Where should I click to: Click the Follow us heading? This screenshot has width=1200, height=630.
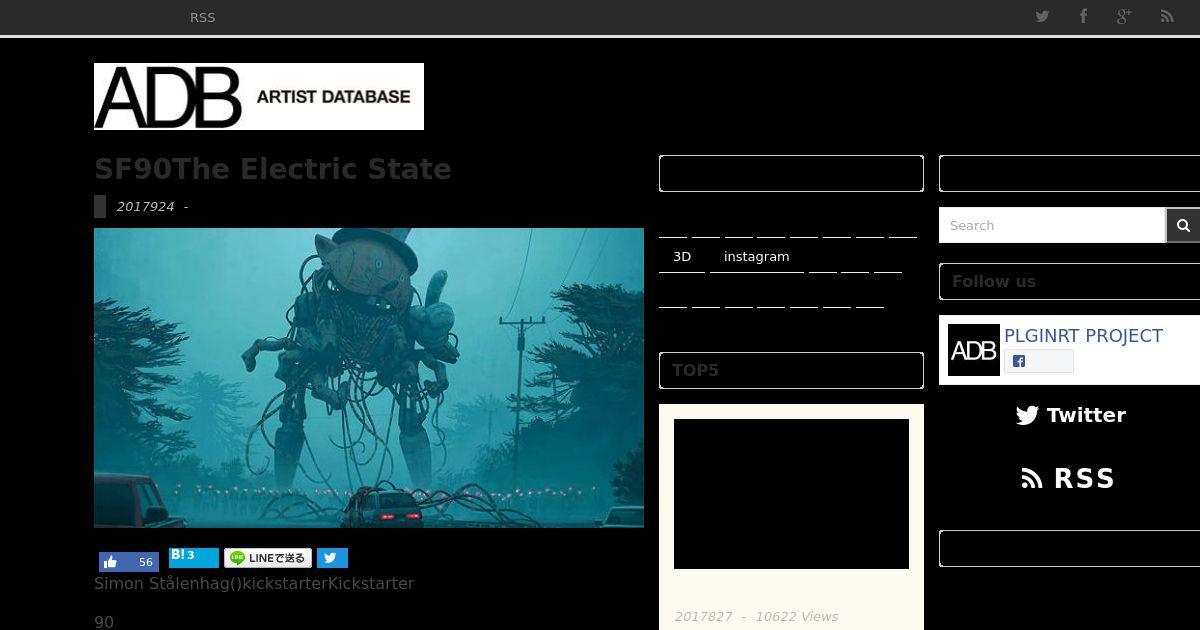[x=994, y=281]
